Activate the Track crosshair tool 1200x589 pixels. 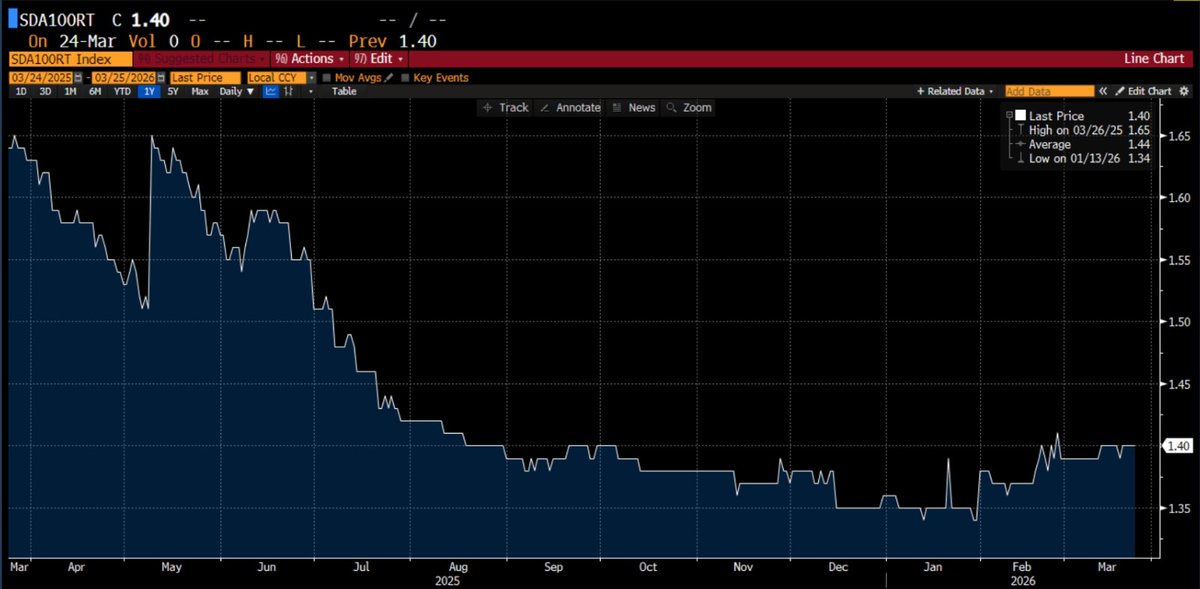point(506,107)
